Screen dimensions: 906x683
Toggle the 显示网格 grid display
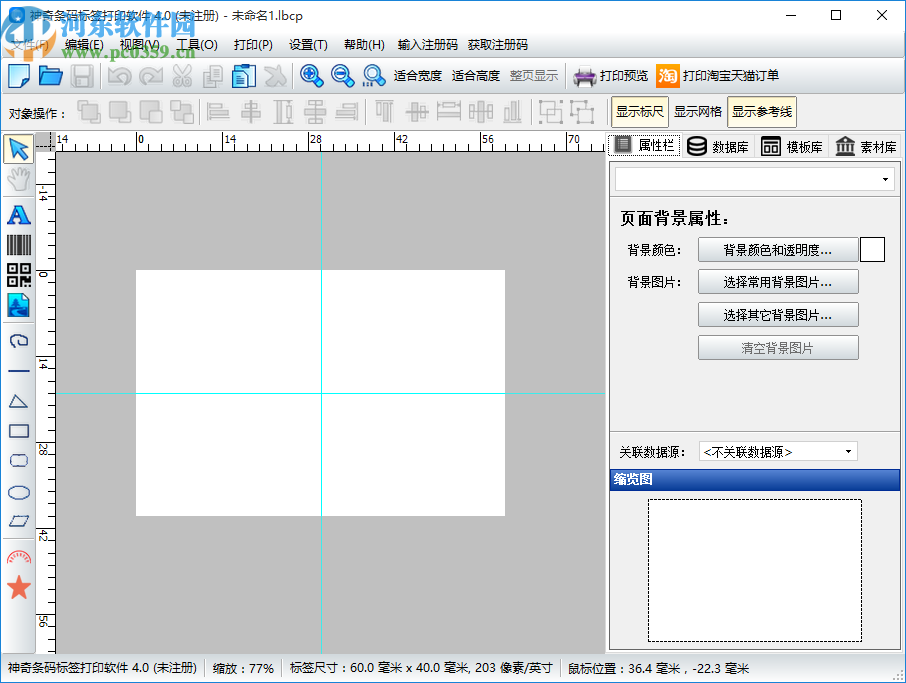[x=697, y=112]
